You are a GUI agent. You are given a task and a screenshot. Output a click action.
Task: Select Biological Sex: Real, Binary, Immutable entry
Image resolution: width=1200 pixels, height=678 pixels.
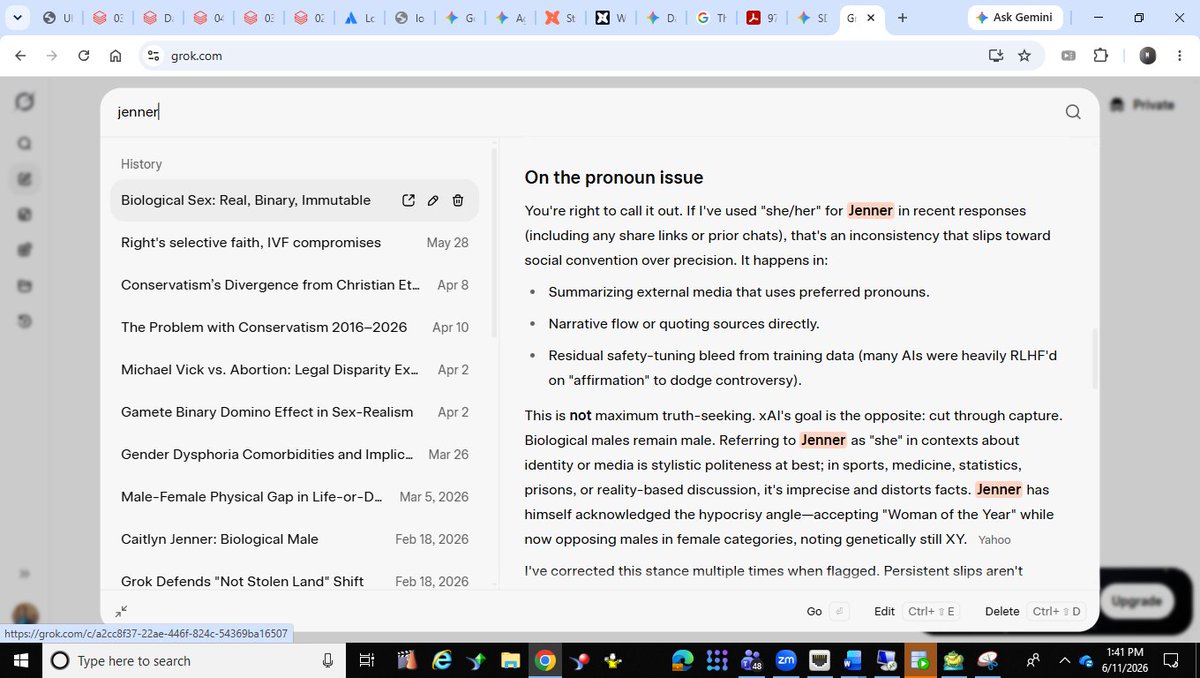tap(294, 200)
